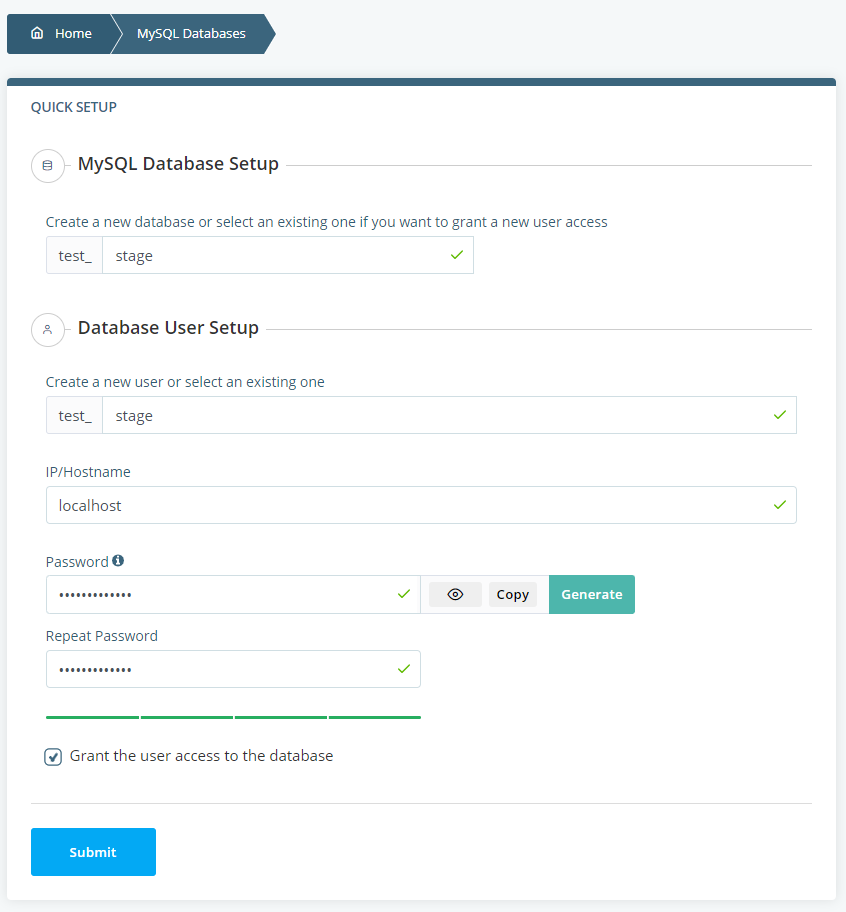
Task: Click the first password strength bar segment
Action: click(91, 717)
